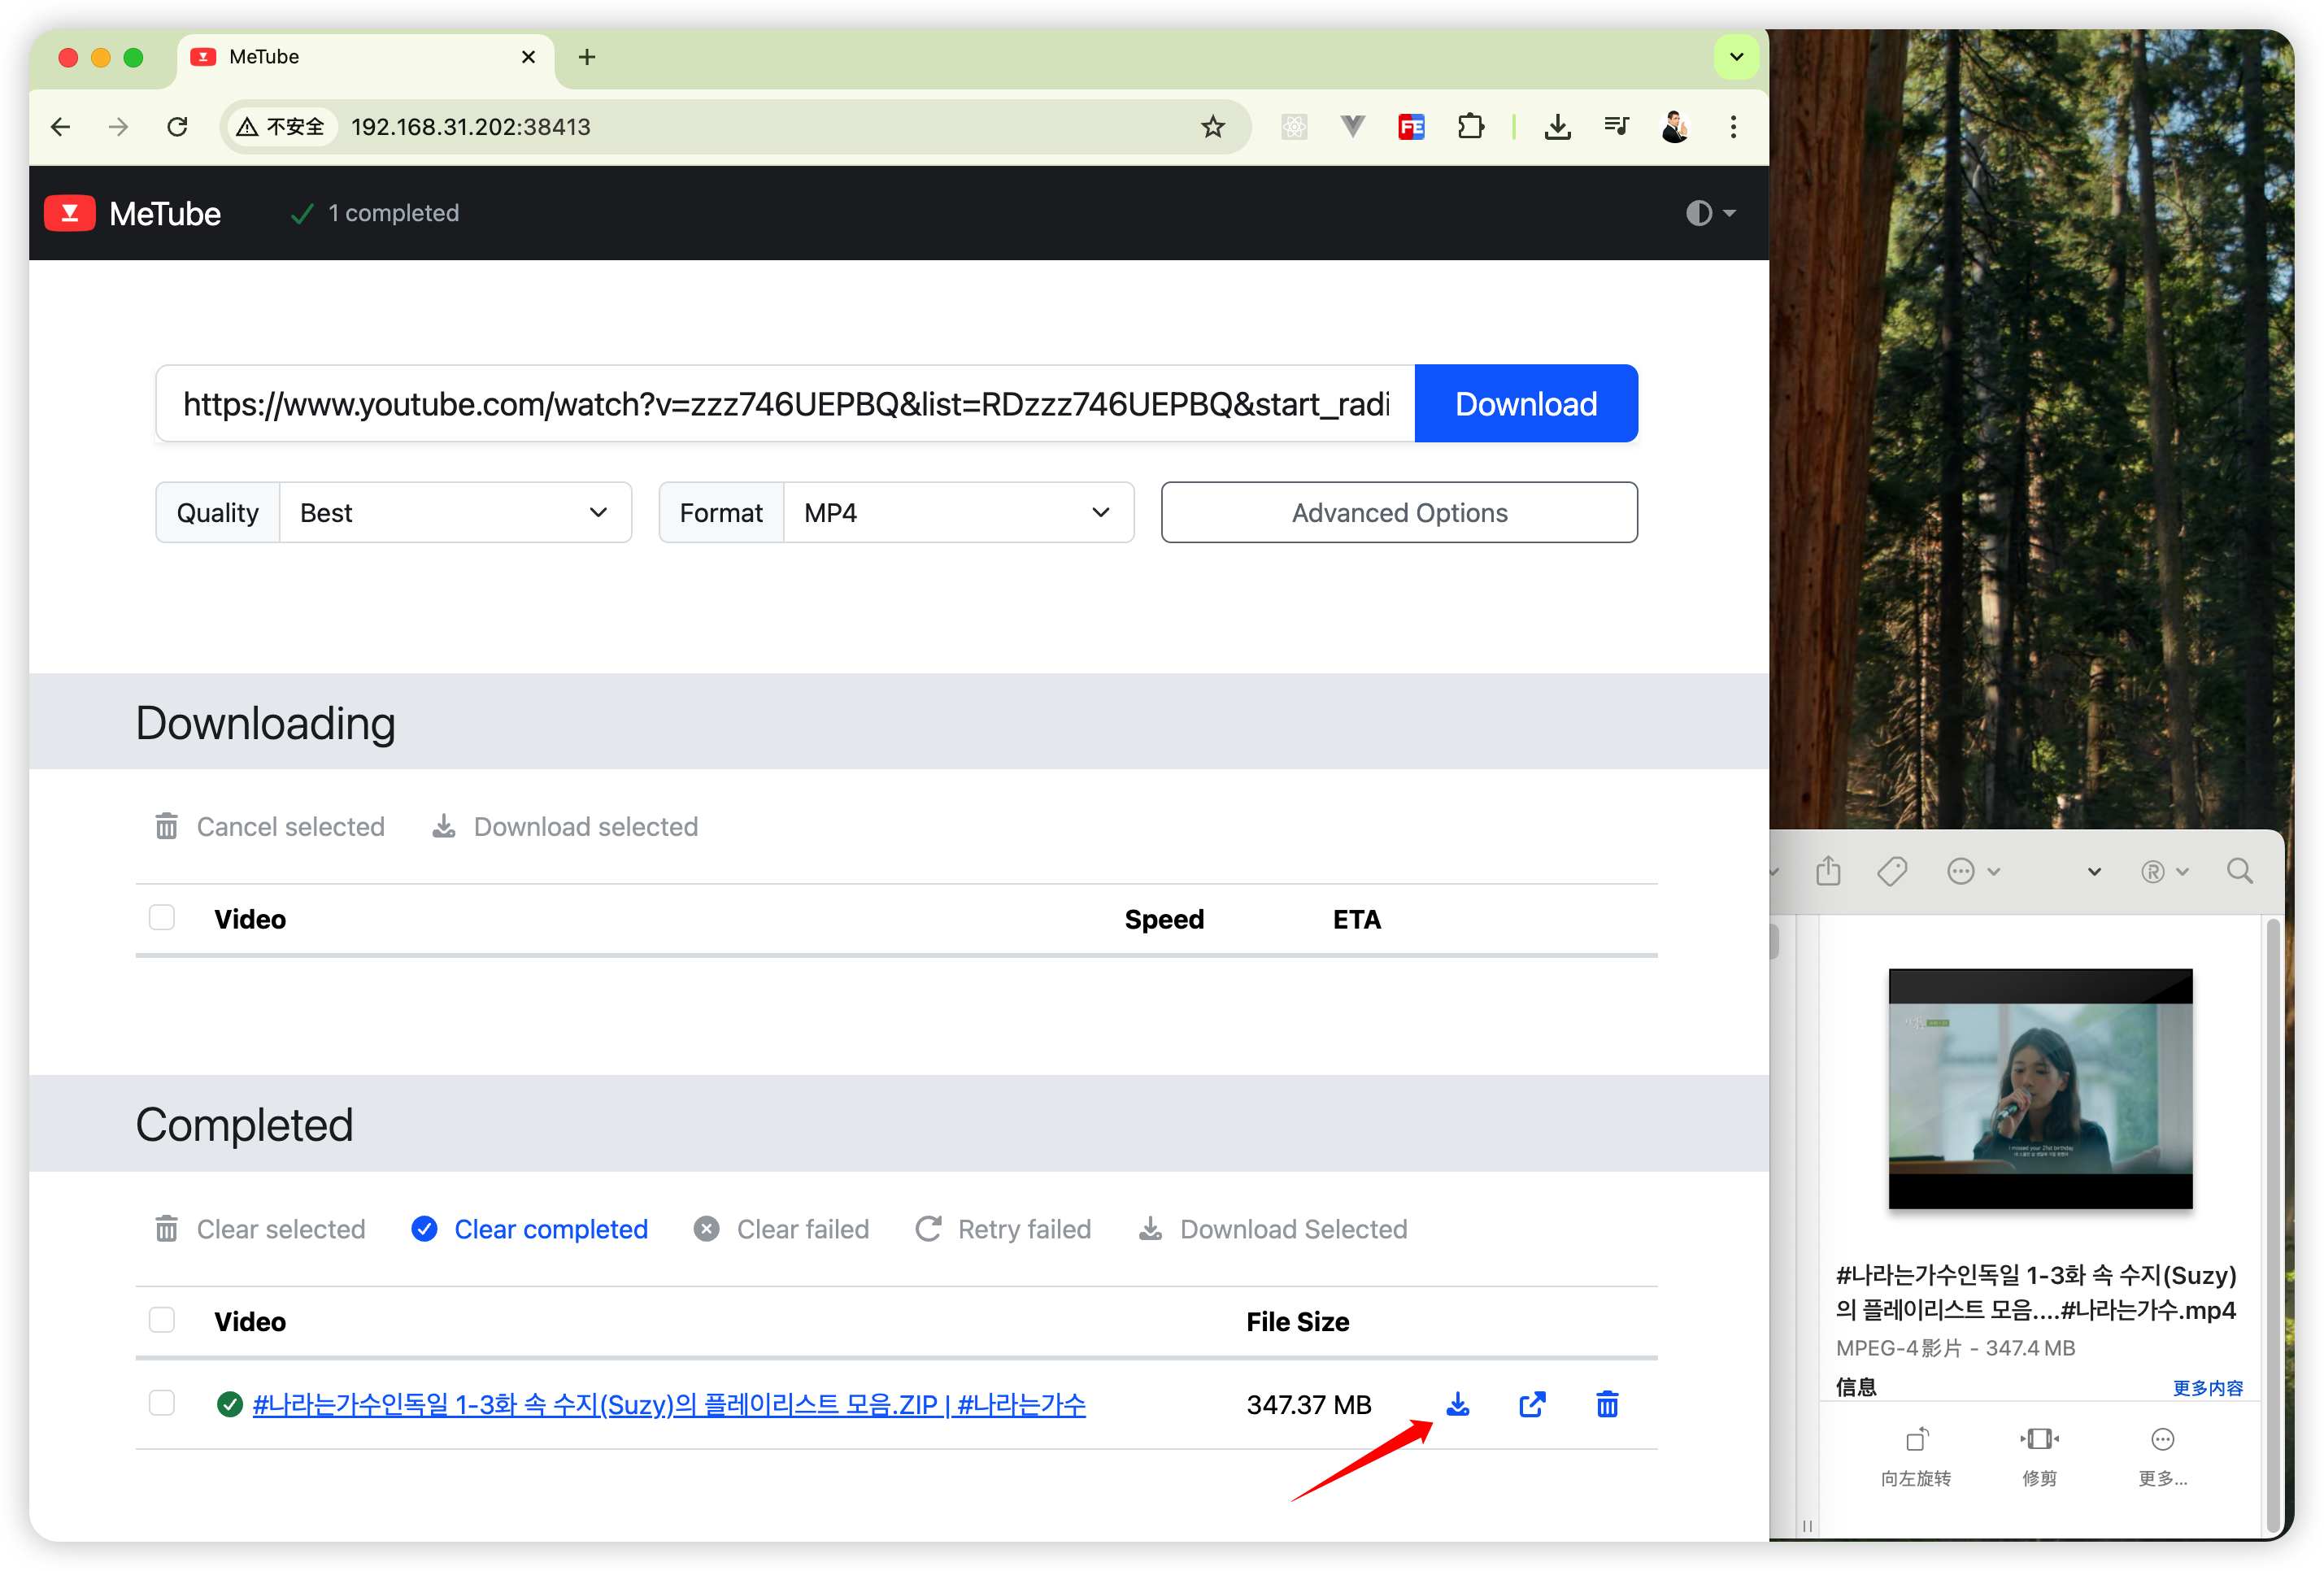The image size is (2324, 1571).
Task: Open Chrome downloads icon in toolbar
Action: pyautogui.click(x=1557, y=127)
